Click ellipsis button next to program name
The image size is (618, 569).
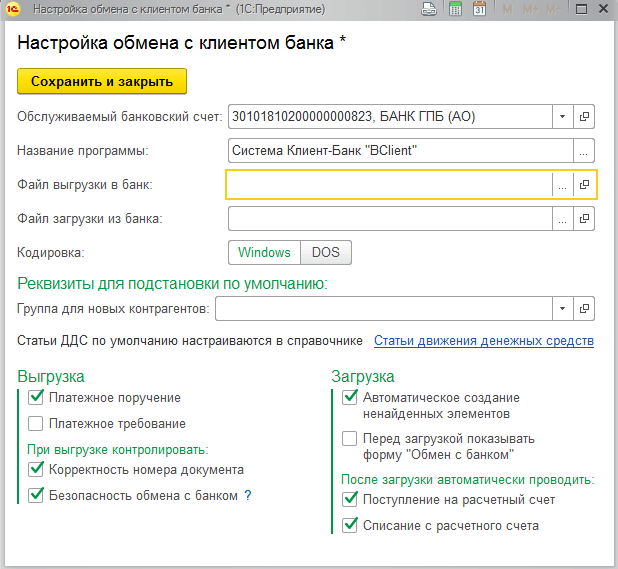tap(585, 151)
